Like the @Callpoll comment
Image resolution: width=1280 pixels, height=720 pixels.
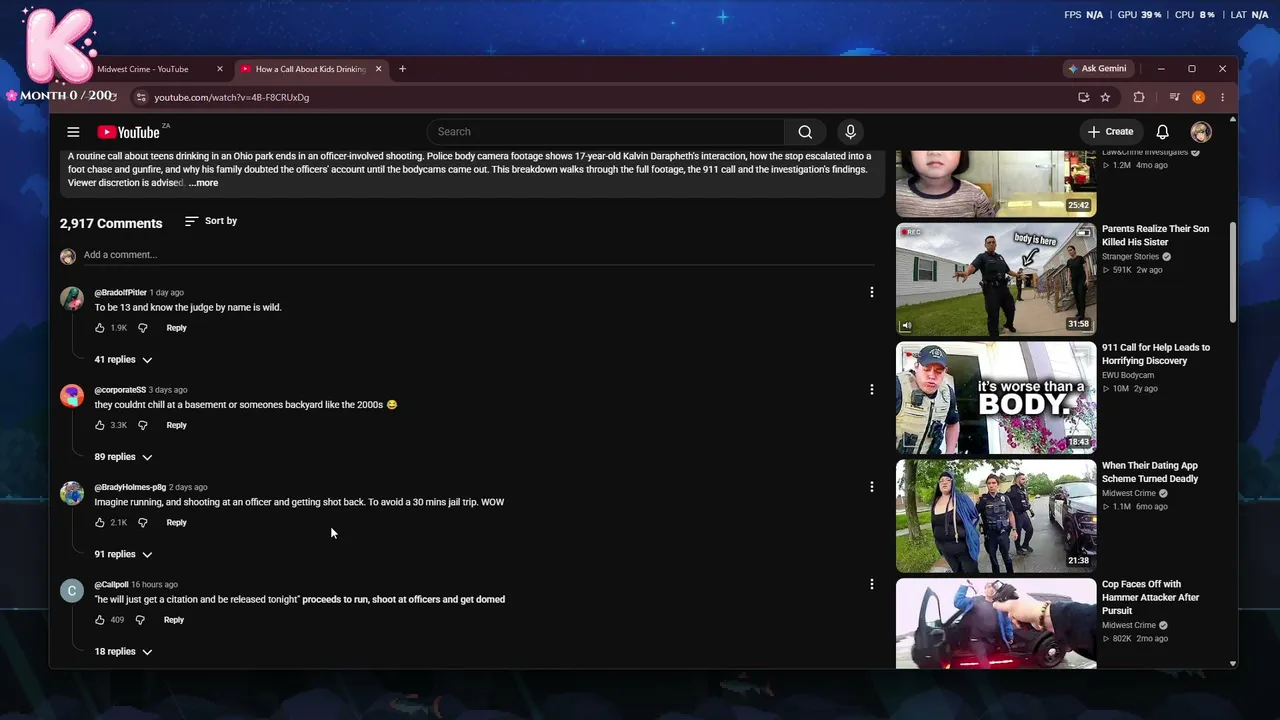click(x=100, y=620)
